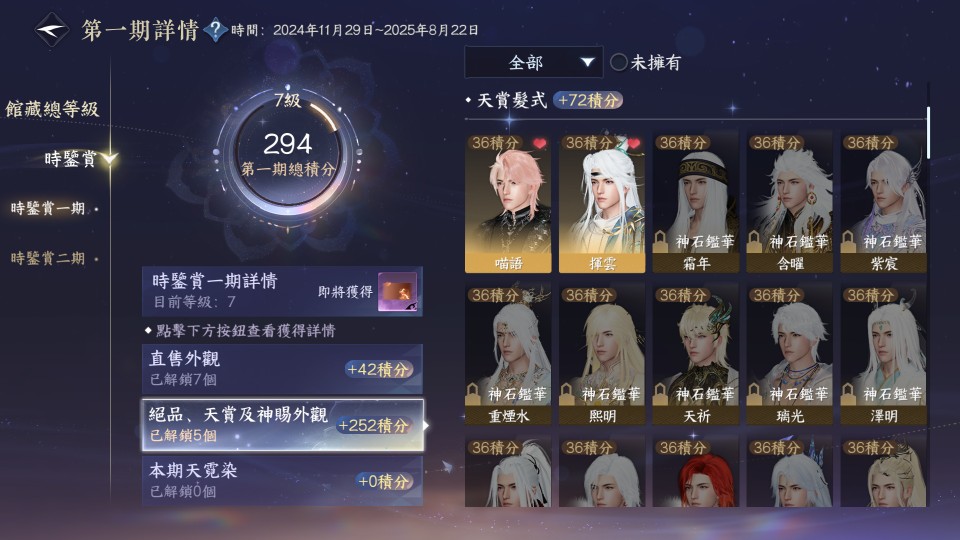This screenshot has height=540, width=960.
Task: Select 時鑒賞一期 in left sidebar
Action: click(x=48, y=208)
